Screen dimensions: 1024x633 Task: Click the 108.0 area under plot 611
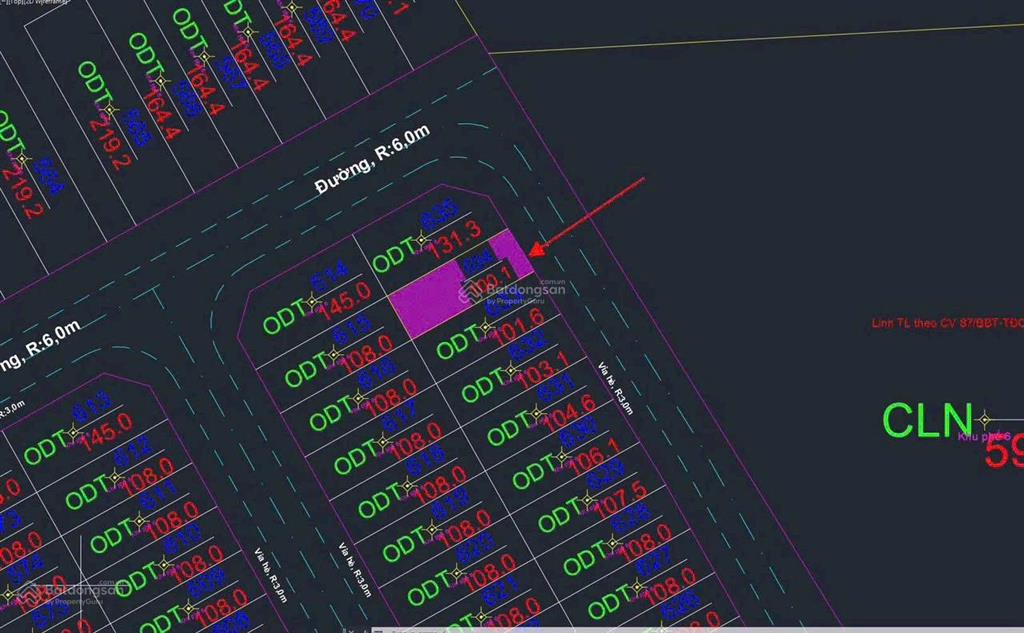tap(173, 520)
